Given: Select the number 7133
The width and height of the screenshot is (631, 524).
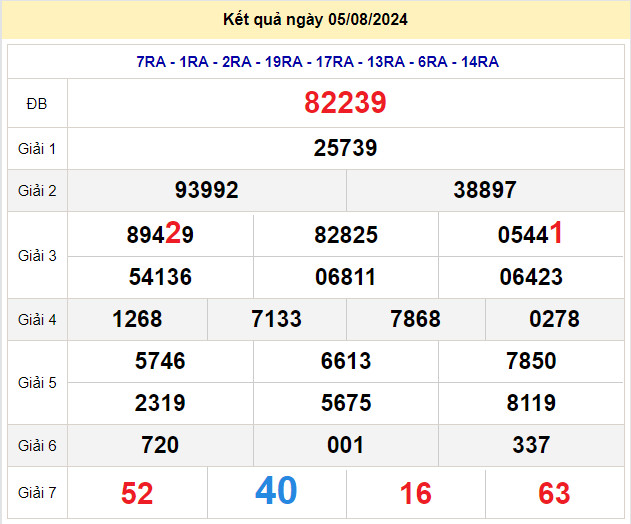Looking at the screenshot, I should (x=276, y=319).
